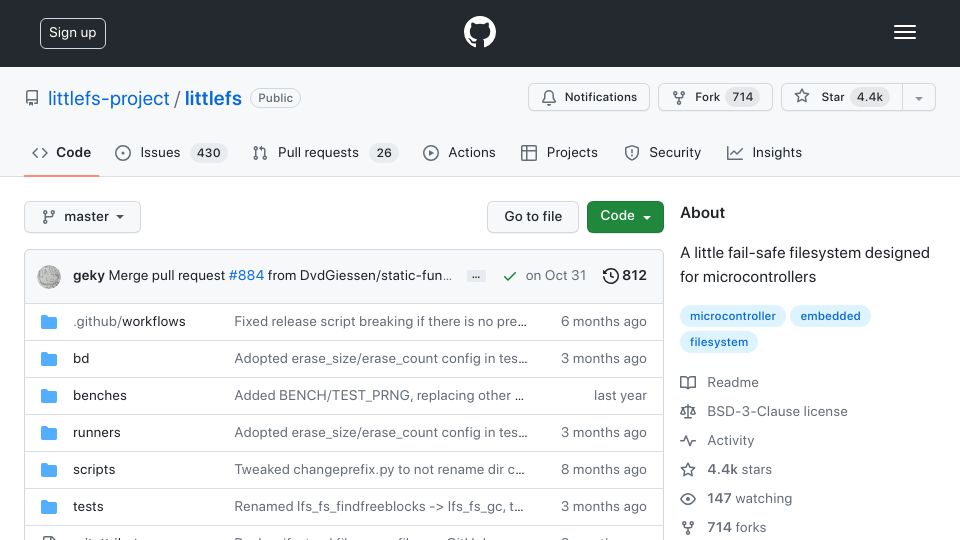Click the 'on Oct 31' commit date
The height and width of the screenshot is (540, 960).
(x=555, y=276)
